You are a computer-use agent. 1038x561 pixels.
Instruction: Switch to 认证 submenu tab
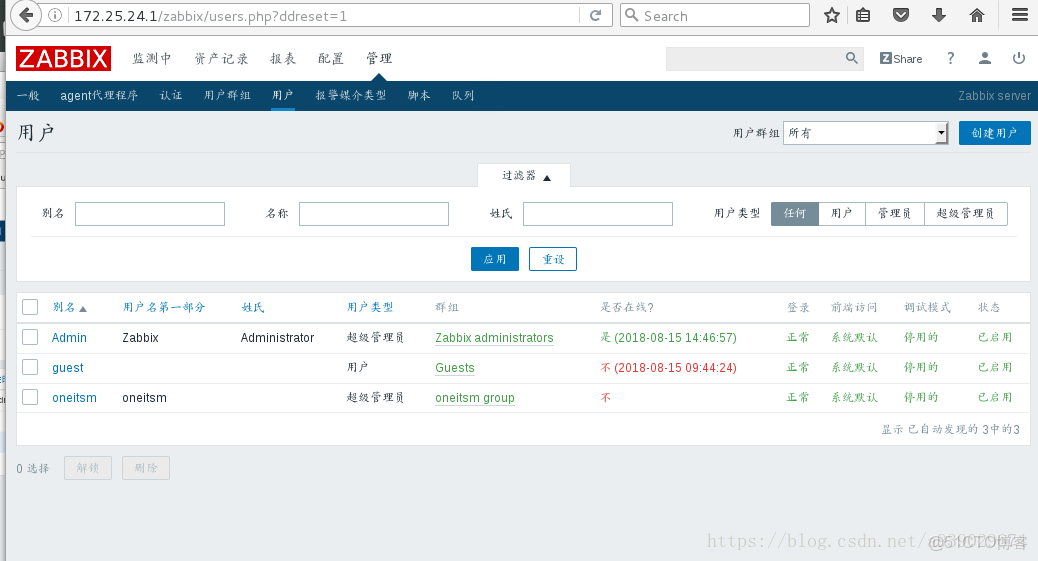click(x=171, y=95)
